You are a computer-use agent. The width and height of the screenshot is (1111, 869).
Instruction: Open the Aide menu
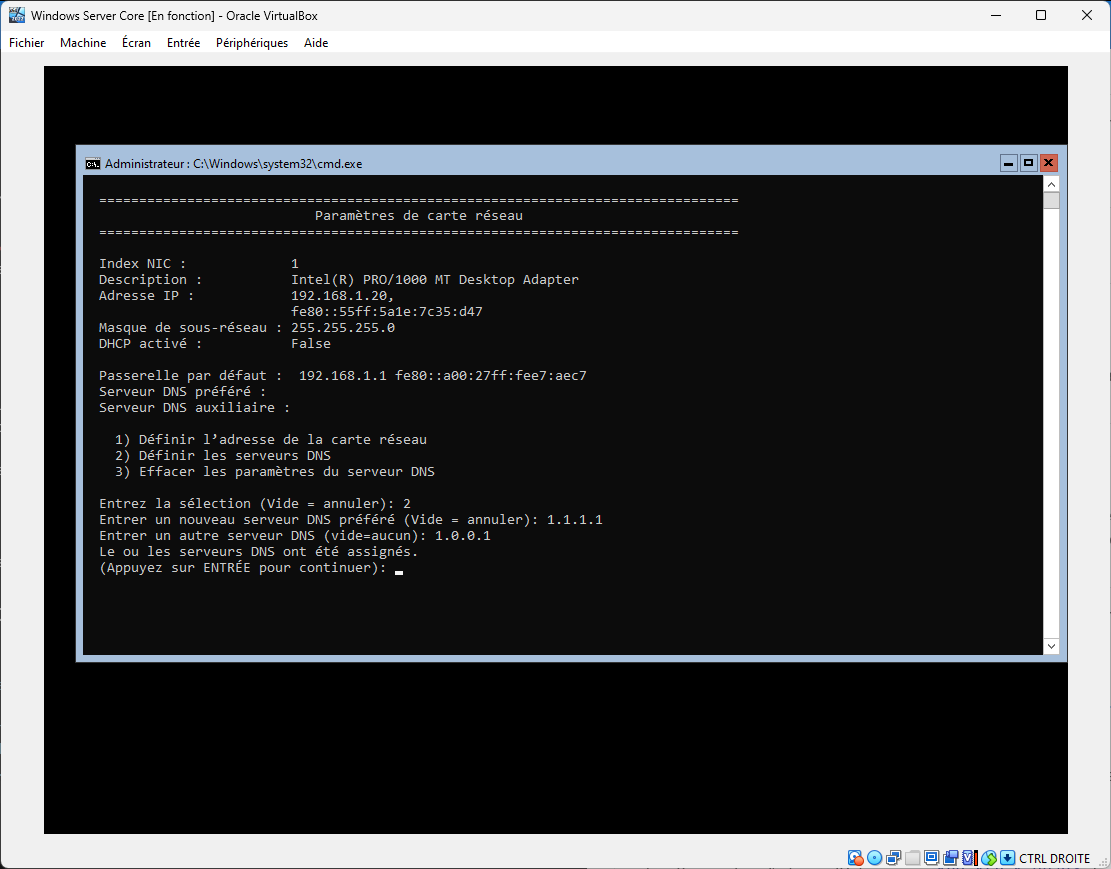316,43
